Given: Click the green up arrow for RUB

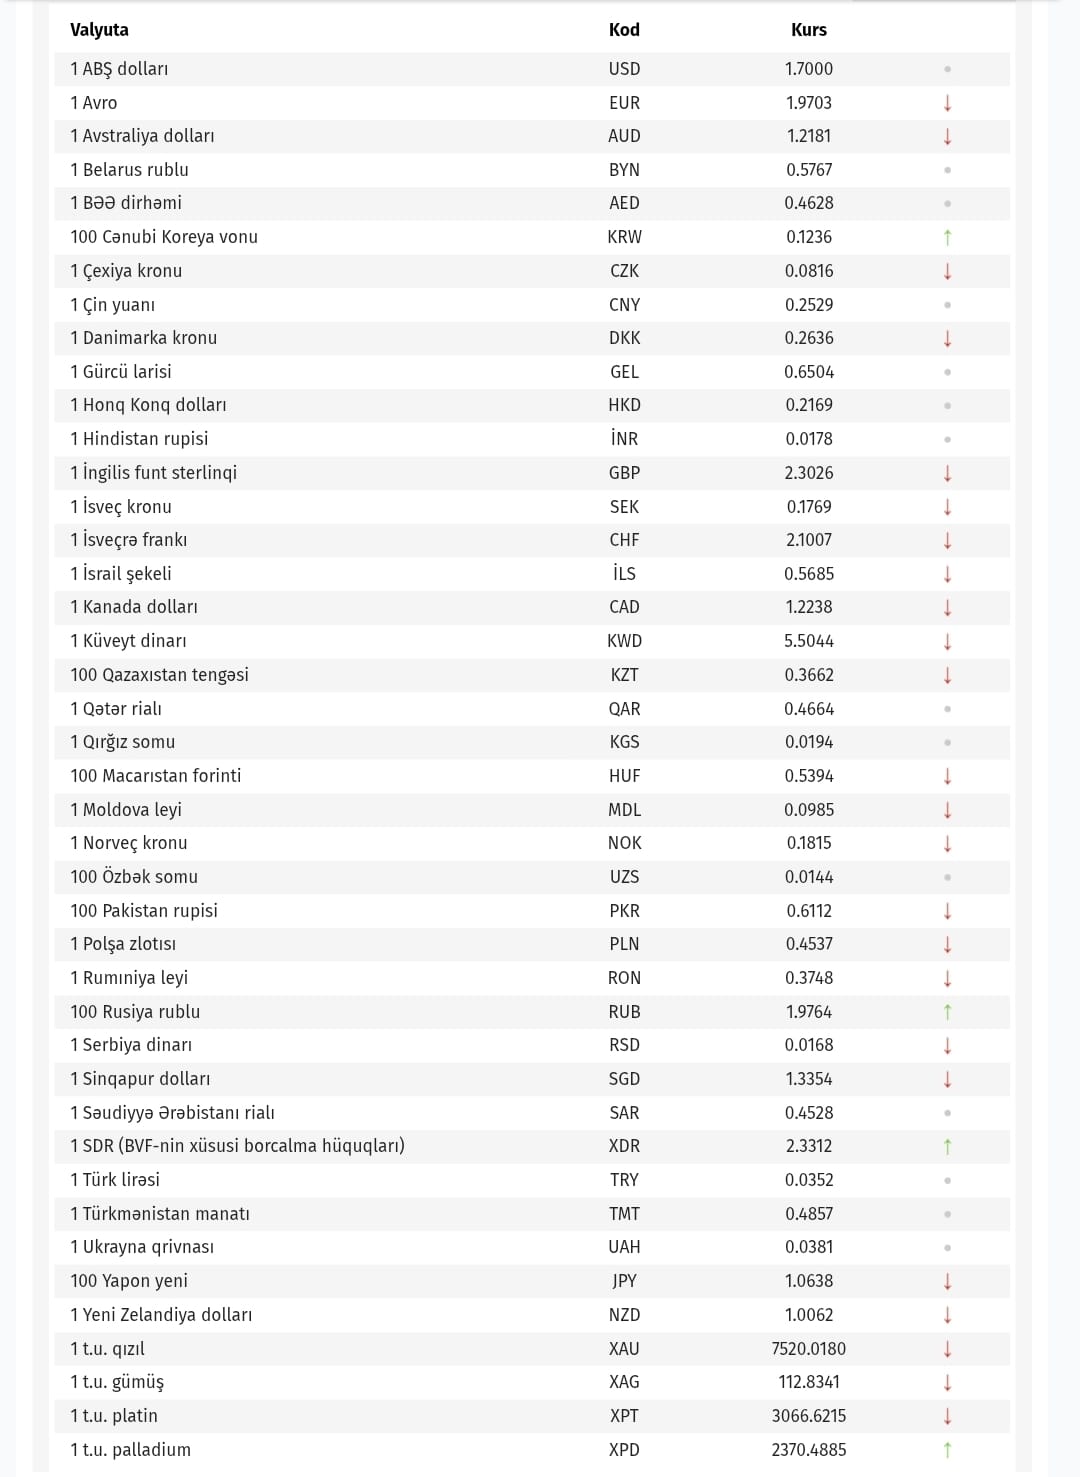Looking at the screenshot, I should coord(947,1012).
